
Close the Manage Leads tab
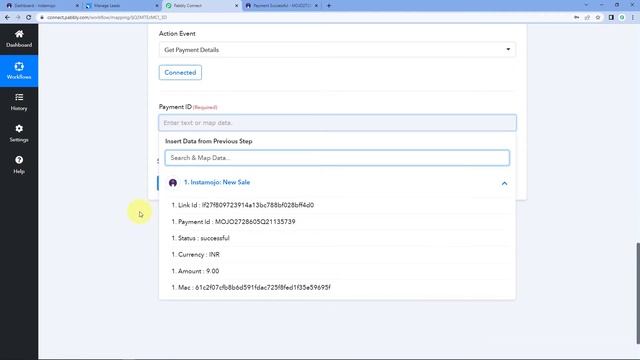tap(157, 6)
